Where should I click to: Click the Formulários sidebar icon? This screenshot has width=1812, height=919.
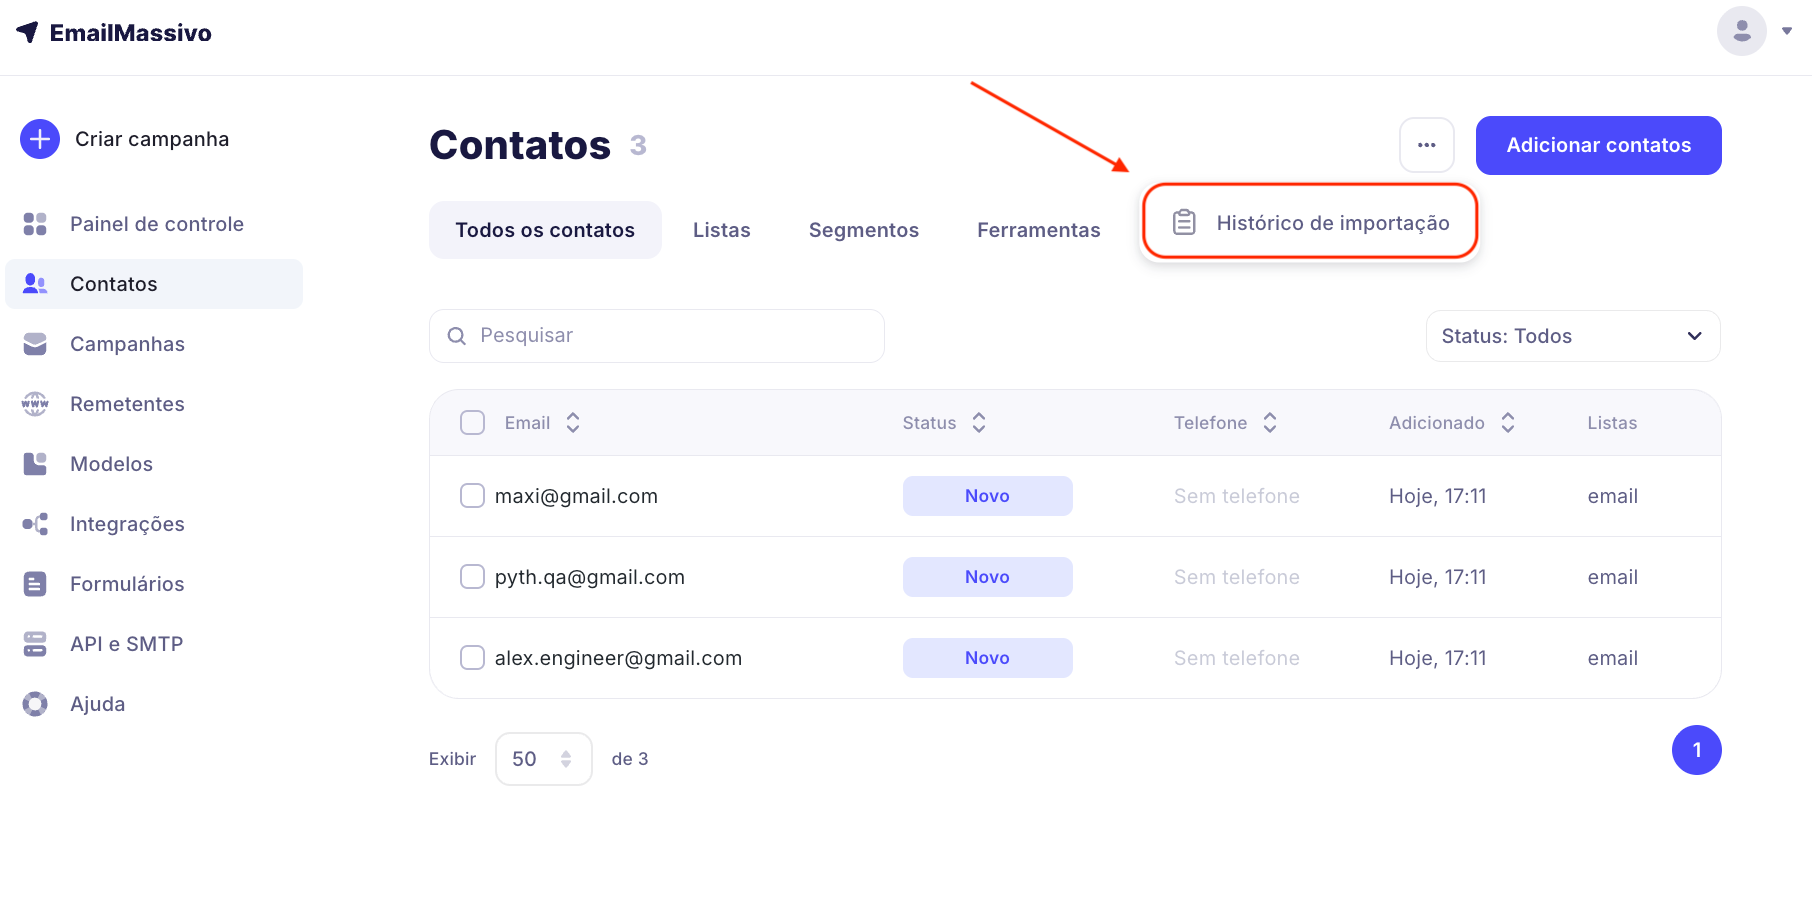pyautogui.click(x=35, y=584)
